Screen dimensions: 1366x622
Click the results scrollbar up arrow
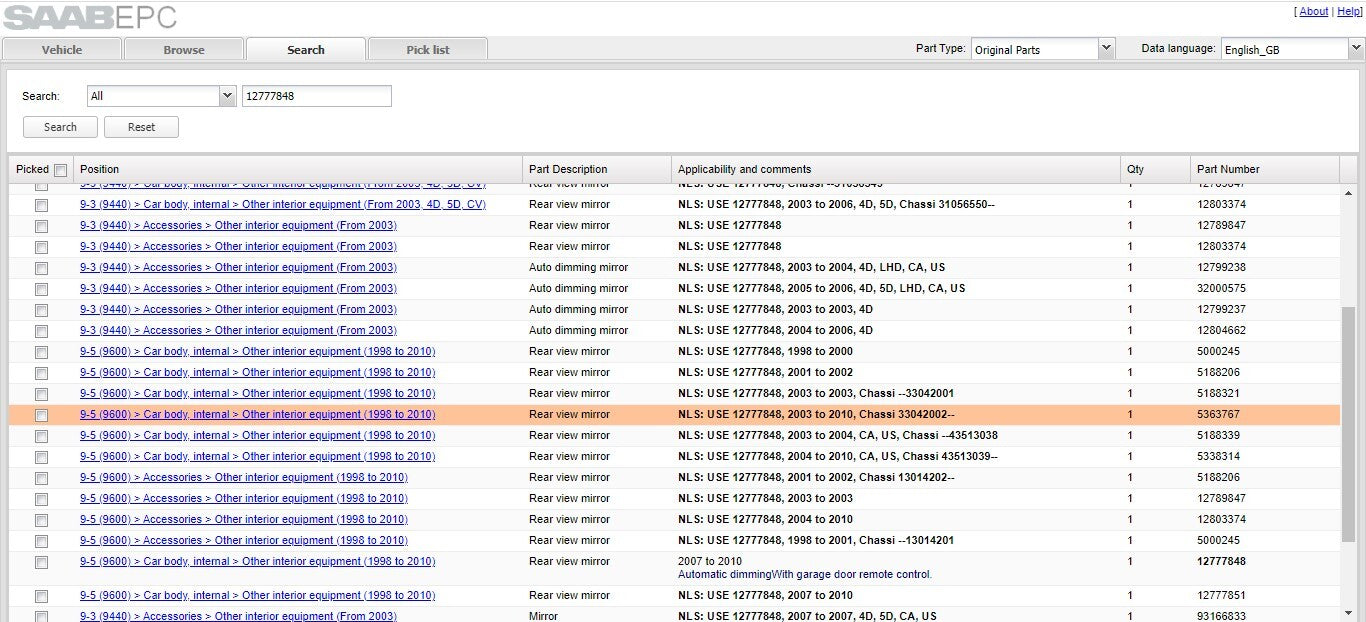(x=1349, y=193)
